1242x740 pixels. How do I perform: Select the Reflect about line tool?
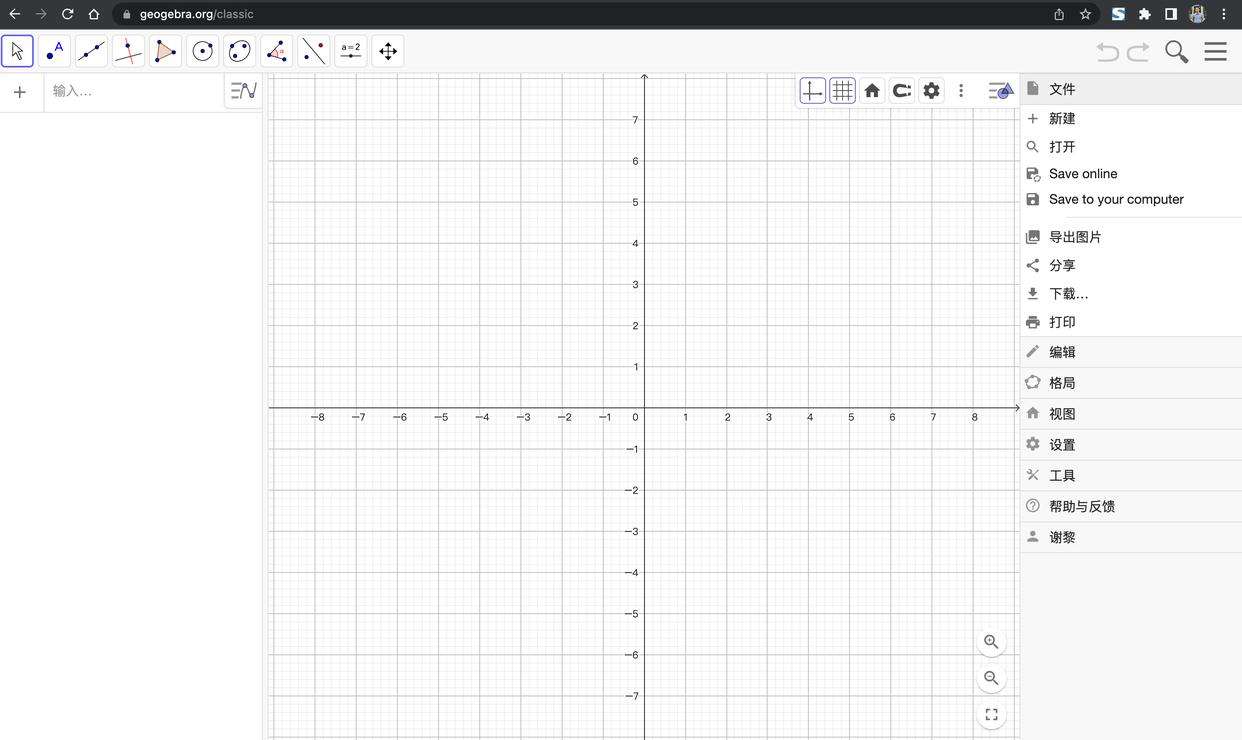pos(314,51)
